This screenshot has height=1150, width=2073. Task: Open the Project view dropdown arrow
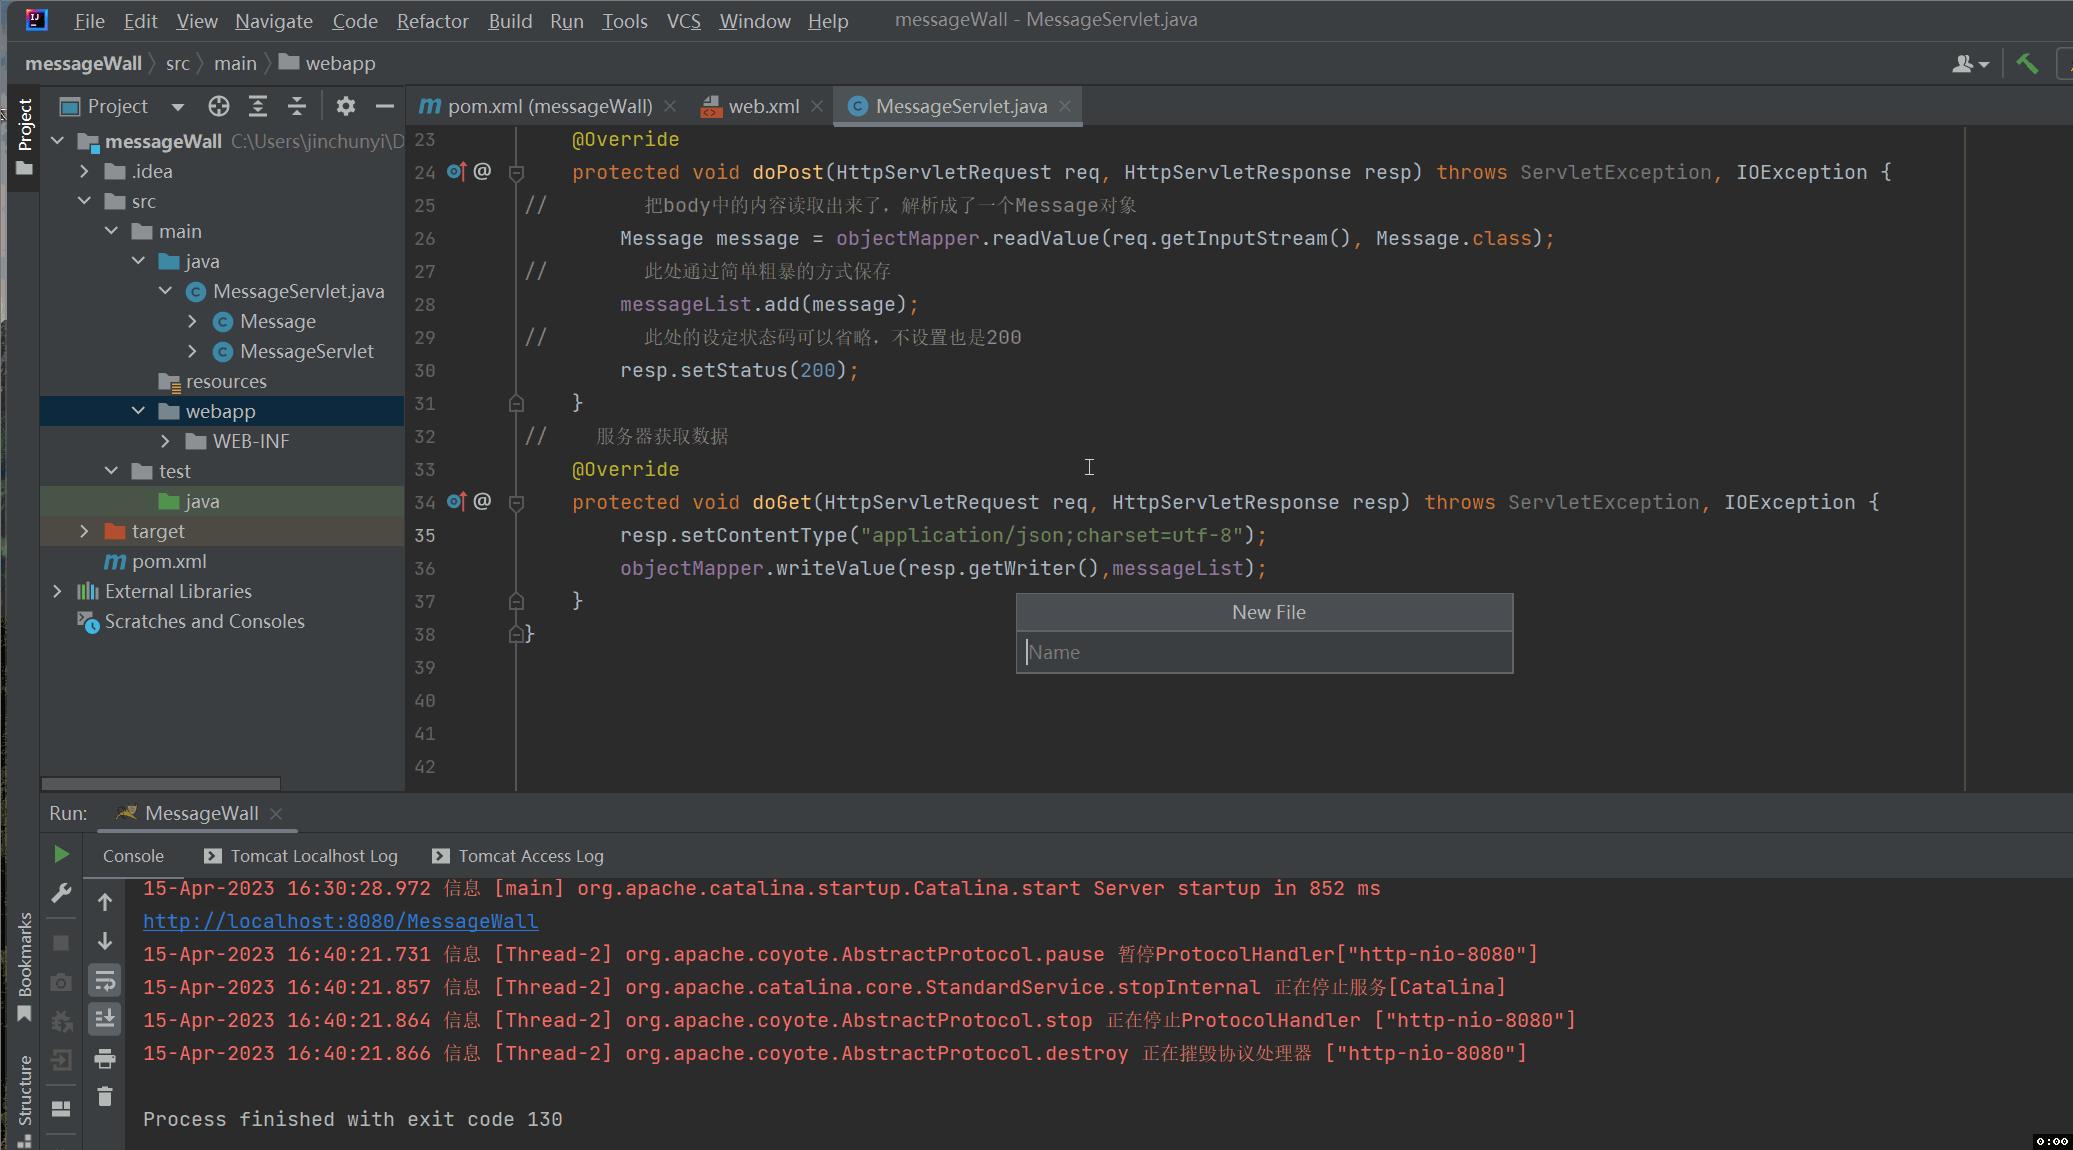(178, 106)
